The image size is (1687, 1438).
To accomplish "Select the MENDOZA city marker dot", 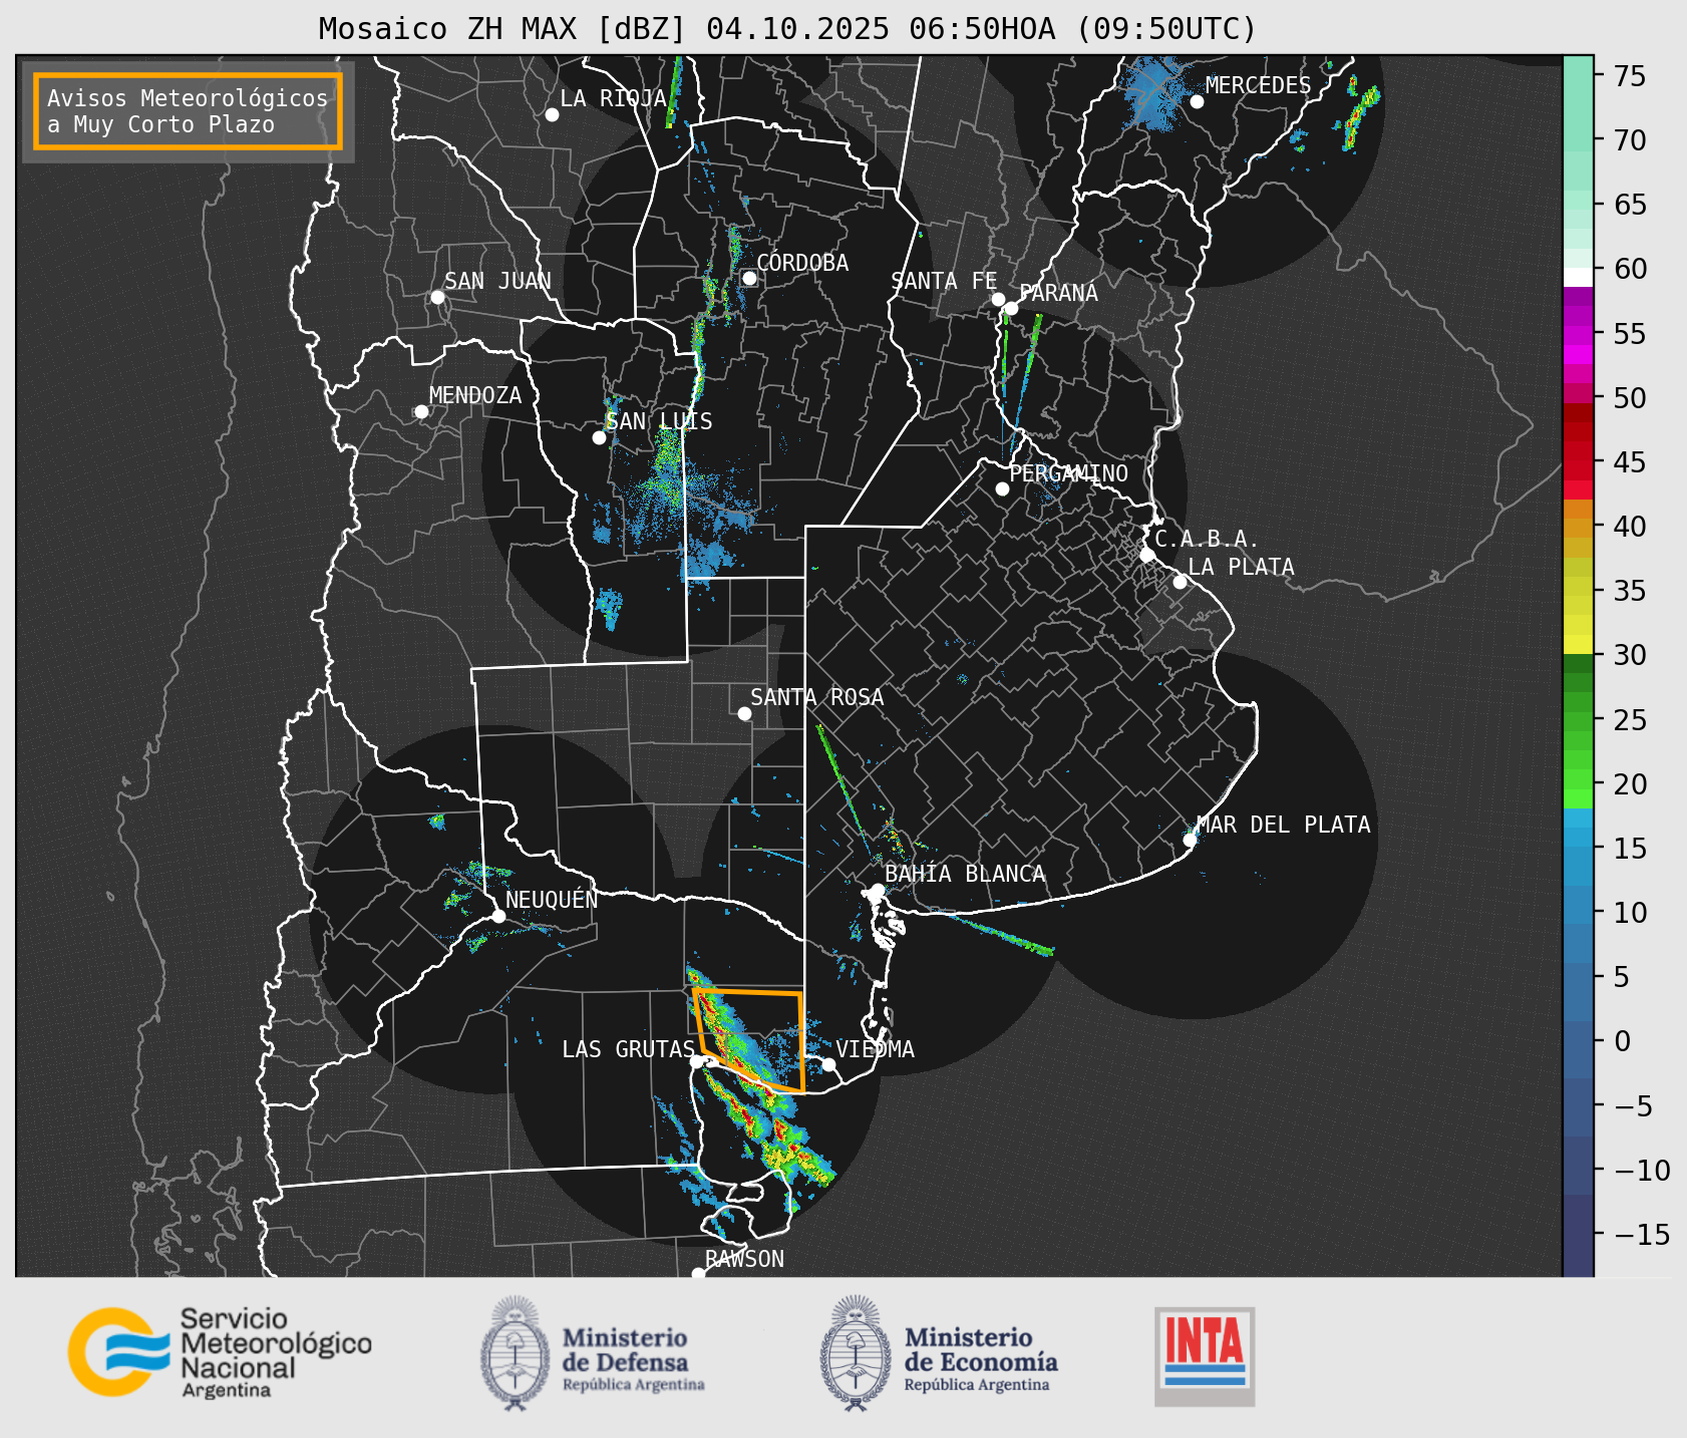I will pyautogui.click(x=421, y=412).
